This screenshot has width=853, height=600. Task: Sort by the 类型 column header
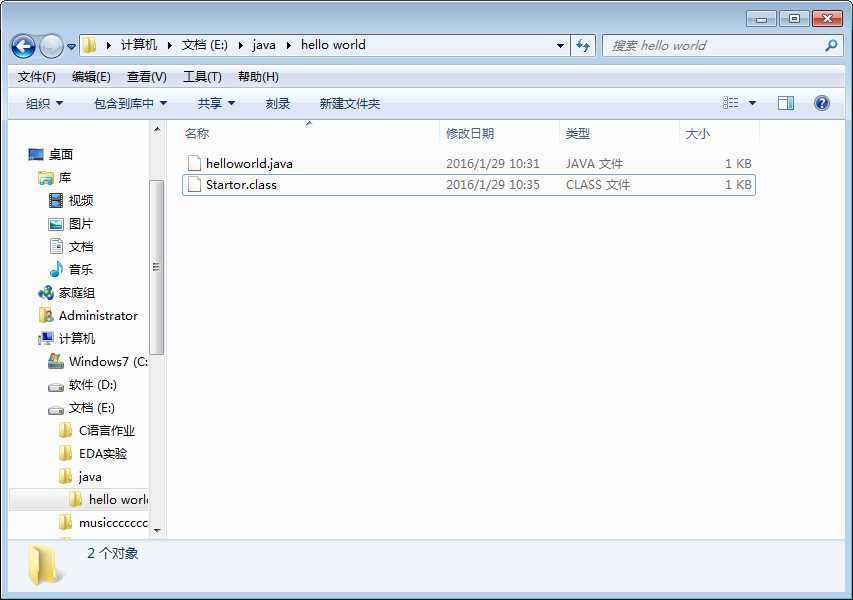(x=619, y=134)
